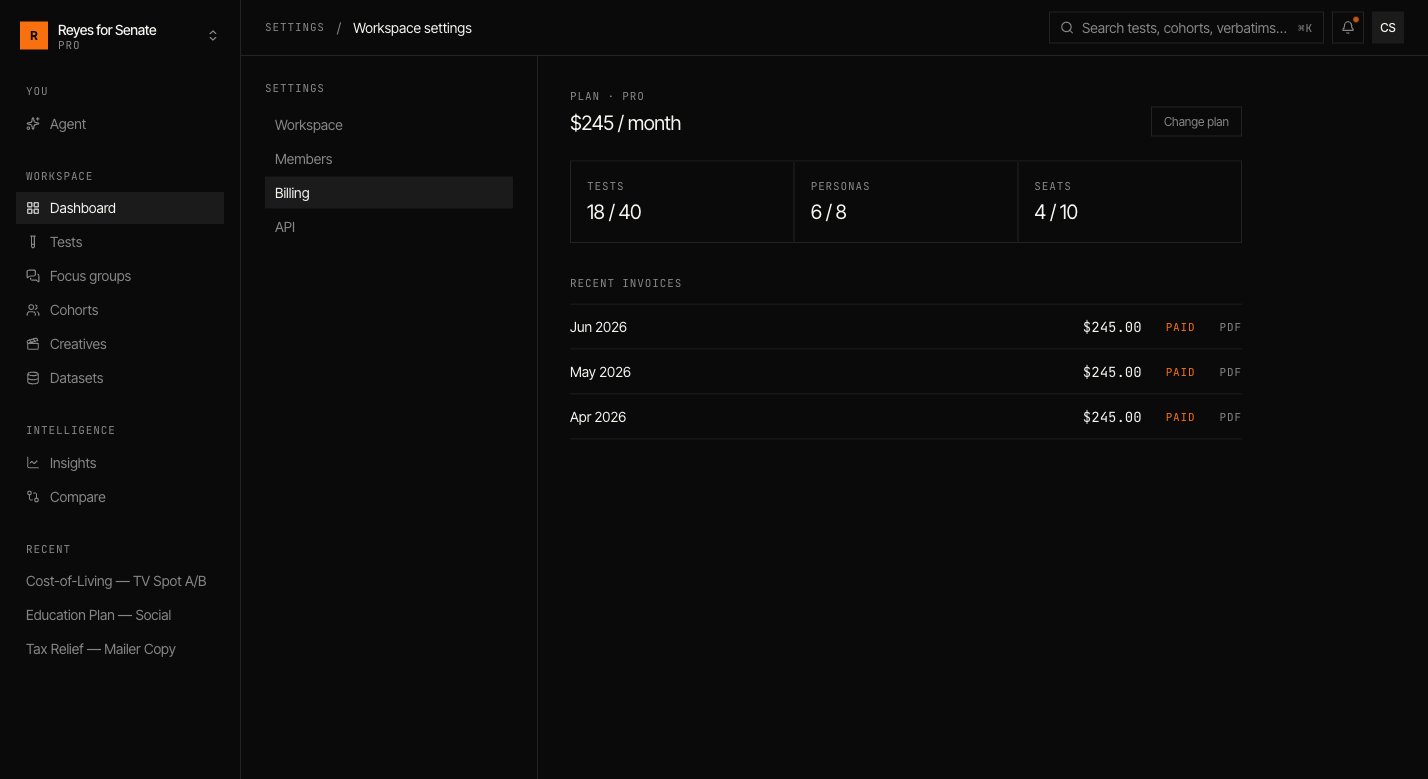Click the Jun 2026 invoice row label

(x=598, y=327)
